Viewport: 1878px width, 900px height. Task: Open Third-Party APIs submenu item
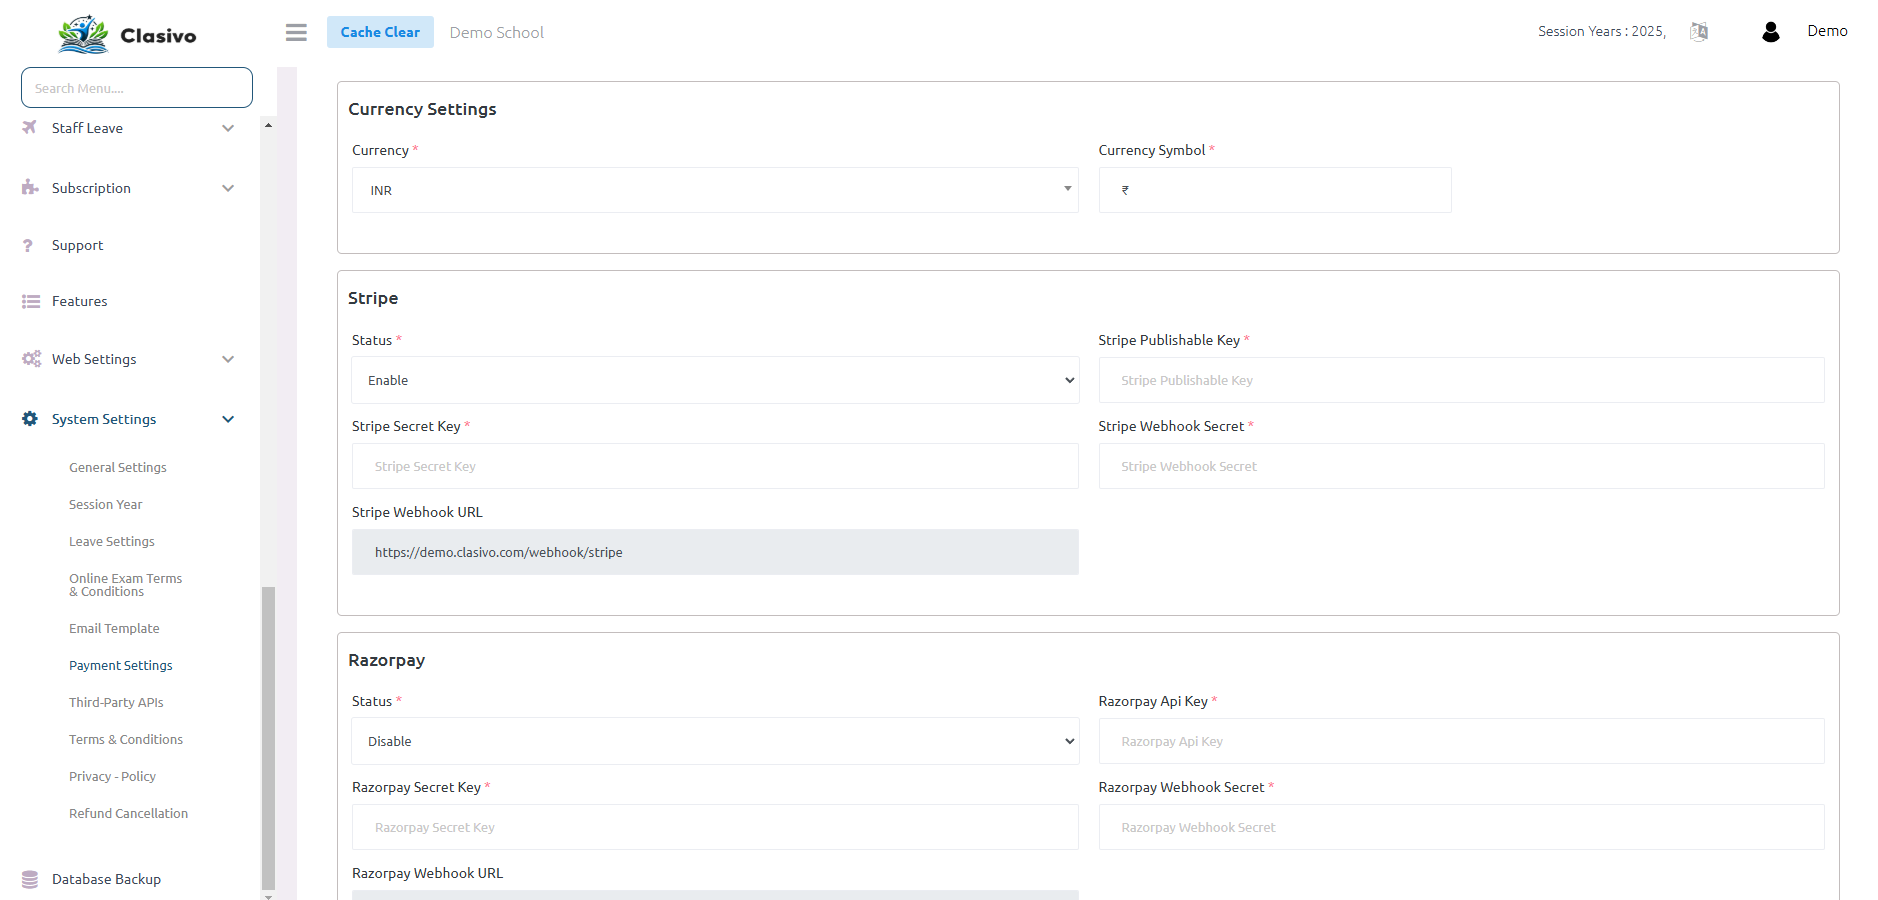click(116, 702)
